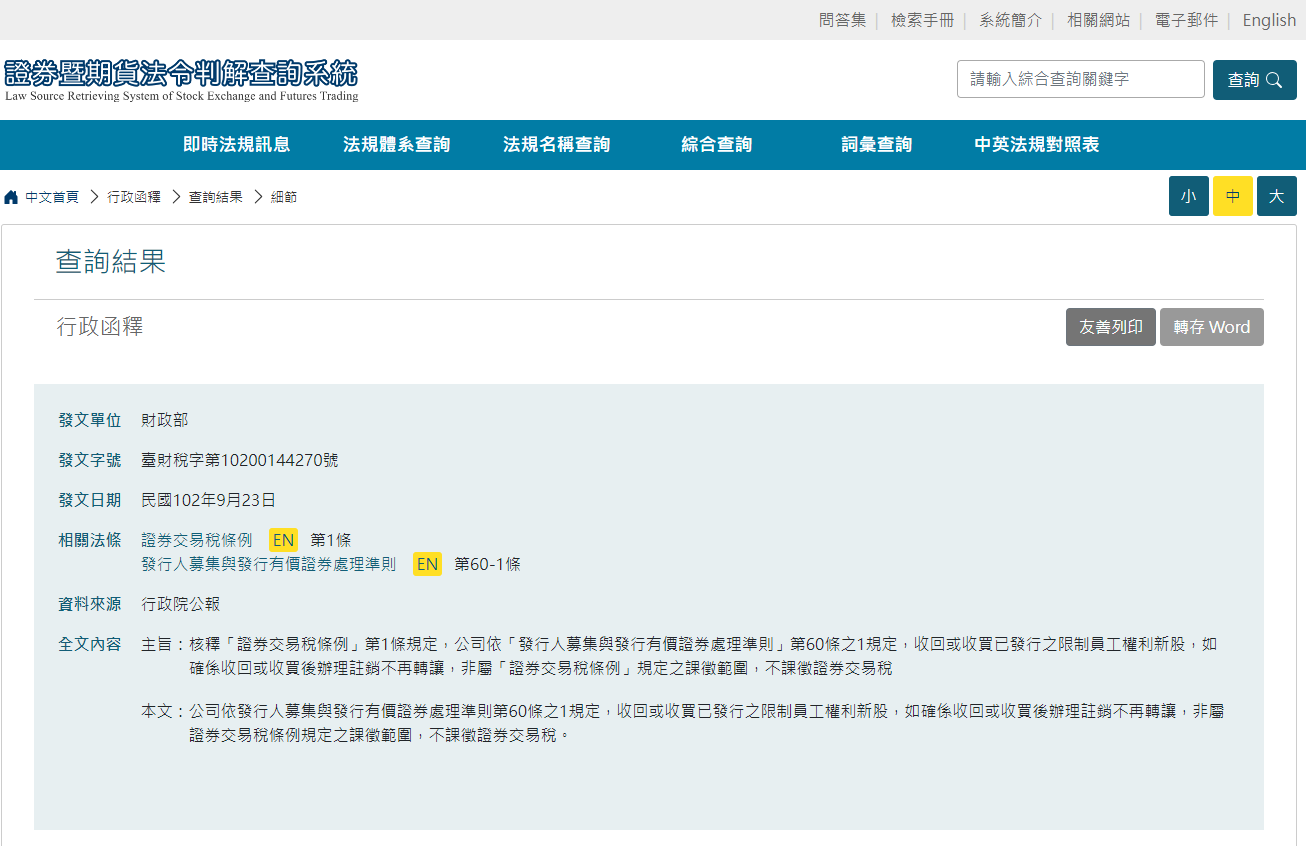Image resolution: width=1306 pixels, height=846 pixels.
Task: Open the 檢索手冊 link
Action: tap(922, 20)
